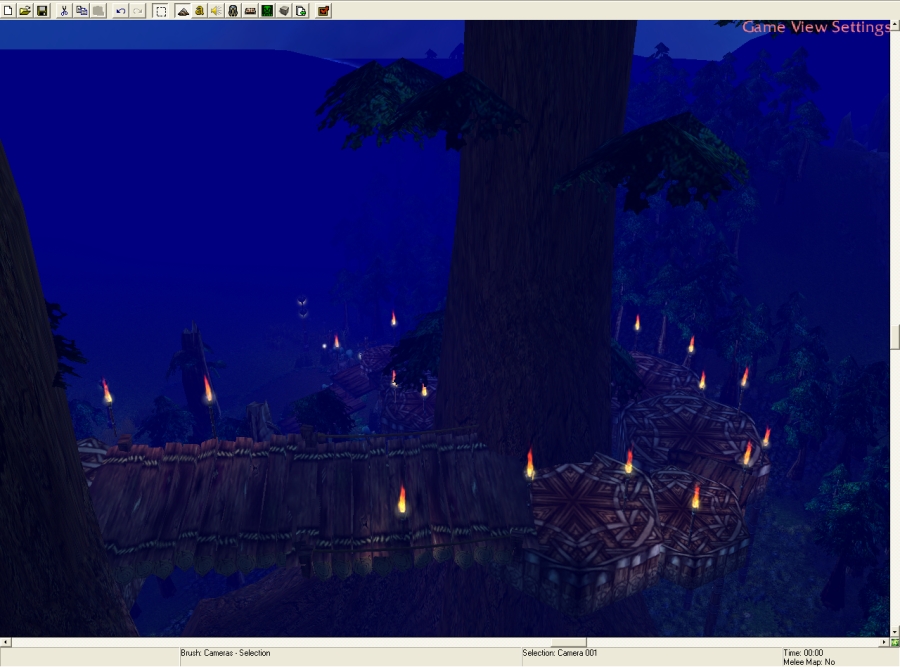900x667 pixels.
Task: Click the vertical scrollbar down arrow
Action: click(x=895, y=633)
